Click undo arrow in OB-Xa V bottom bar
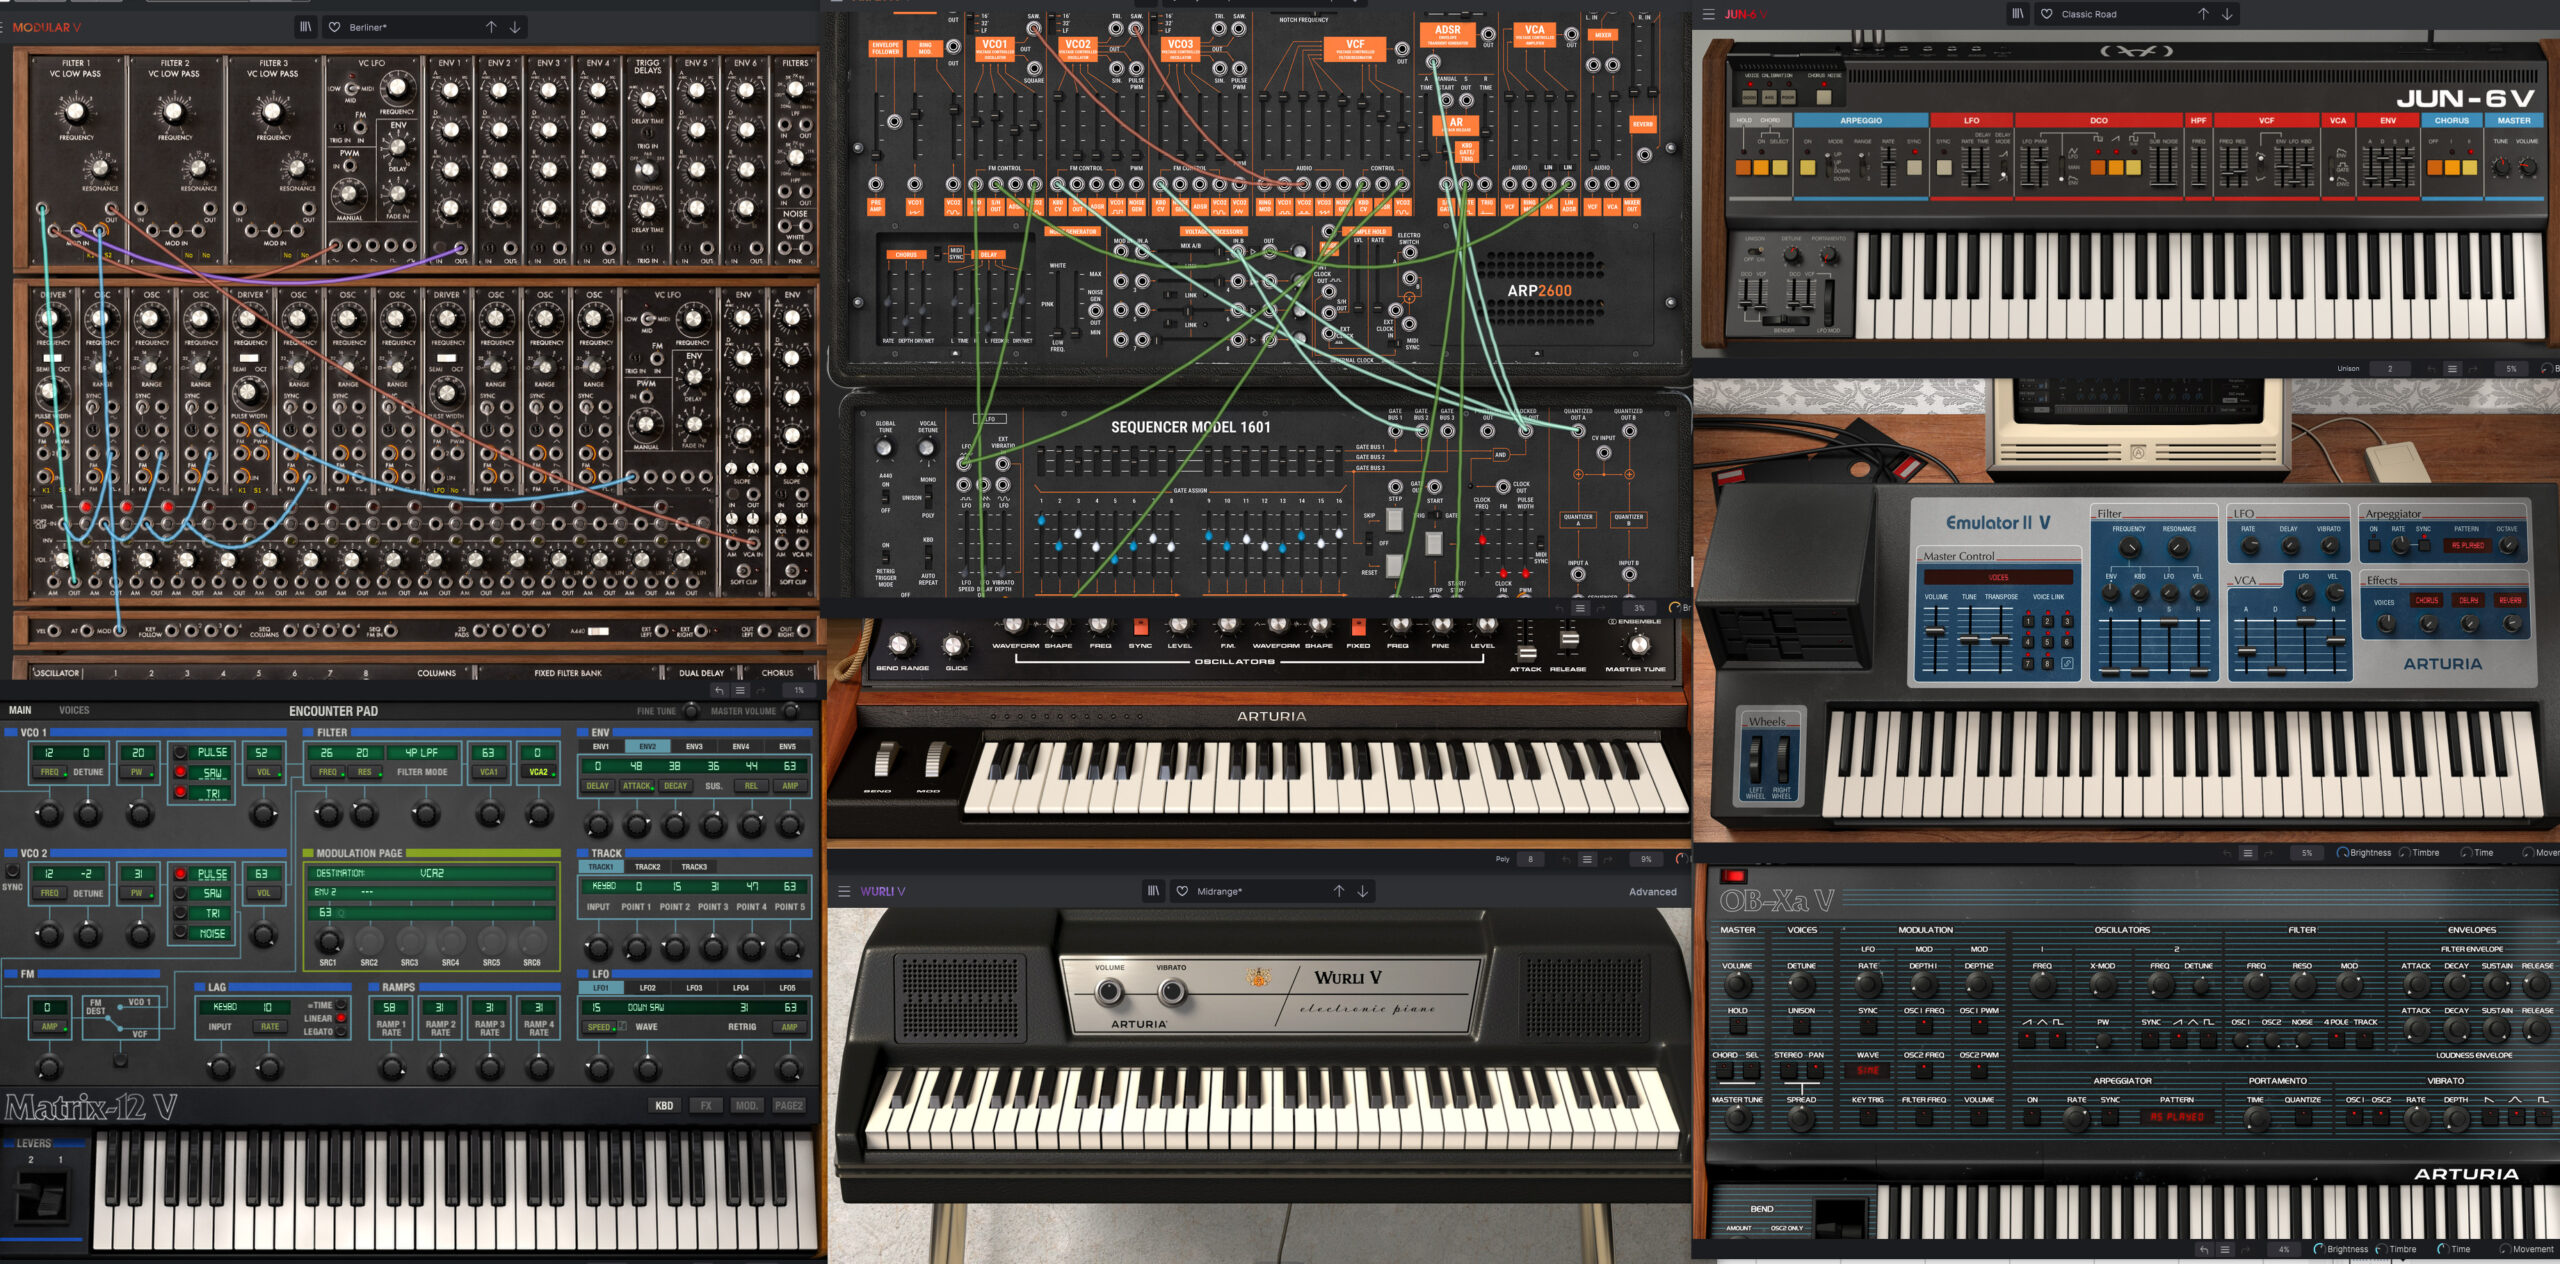This screenshot has height=1264, width=2560. (2203, 1249)
